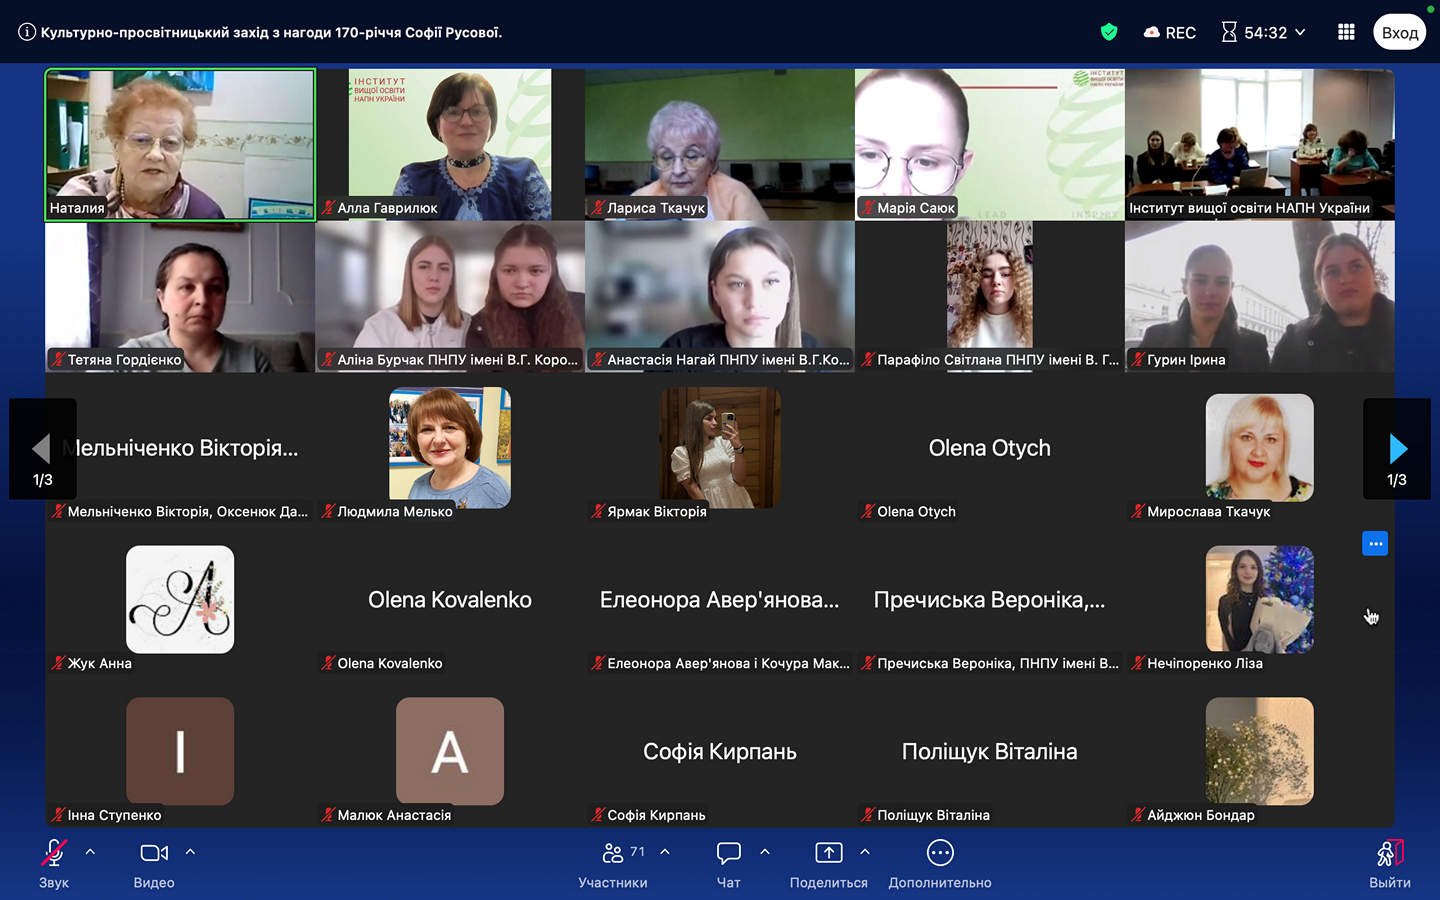Click the blue three-dots button on right edge
Screen dimensions: 1440x900
[x=1375, y=544]
